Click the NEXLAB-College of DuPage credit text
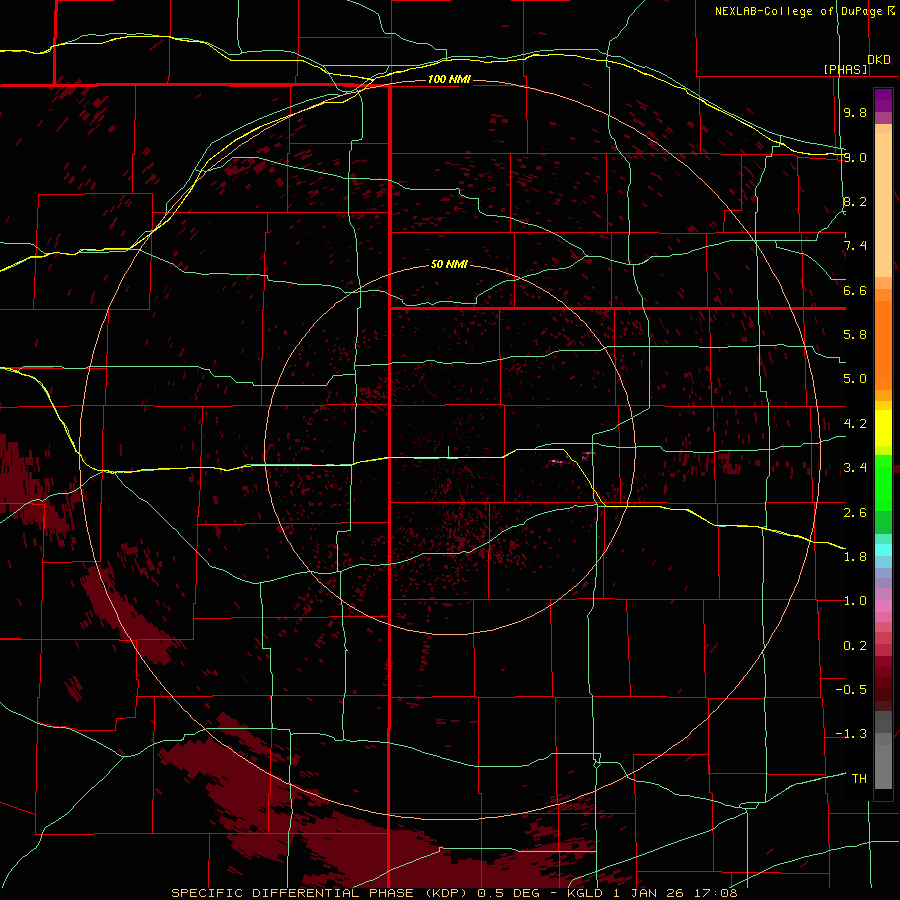Image resolution: width=900 pixels, height=900 pixels. pos(799,11)
